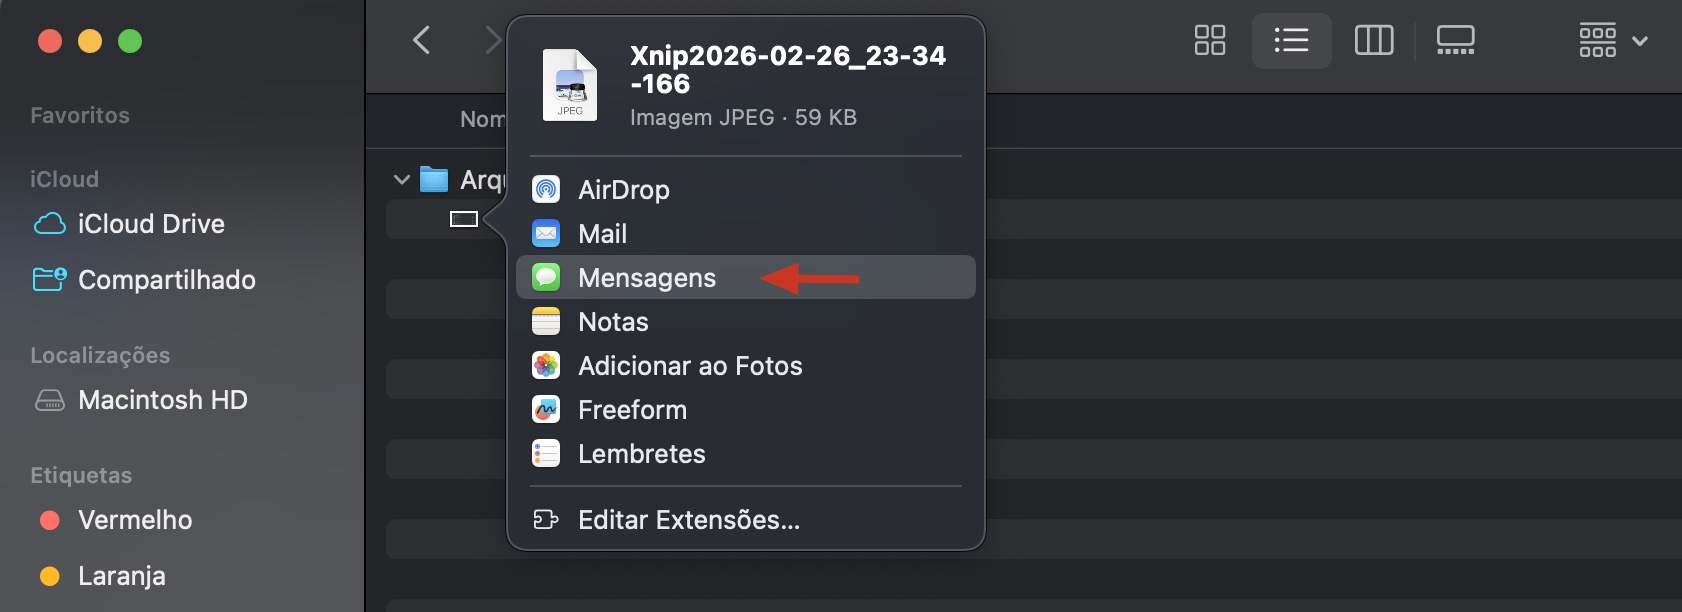Viewport: 1682px width, 612px height.
Task: Select Mensagens in the share menu
Action: [646, 277]
